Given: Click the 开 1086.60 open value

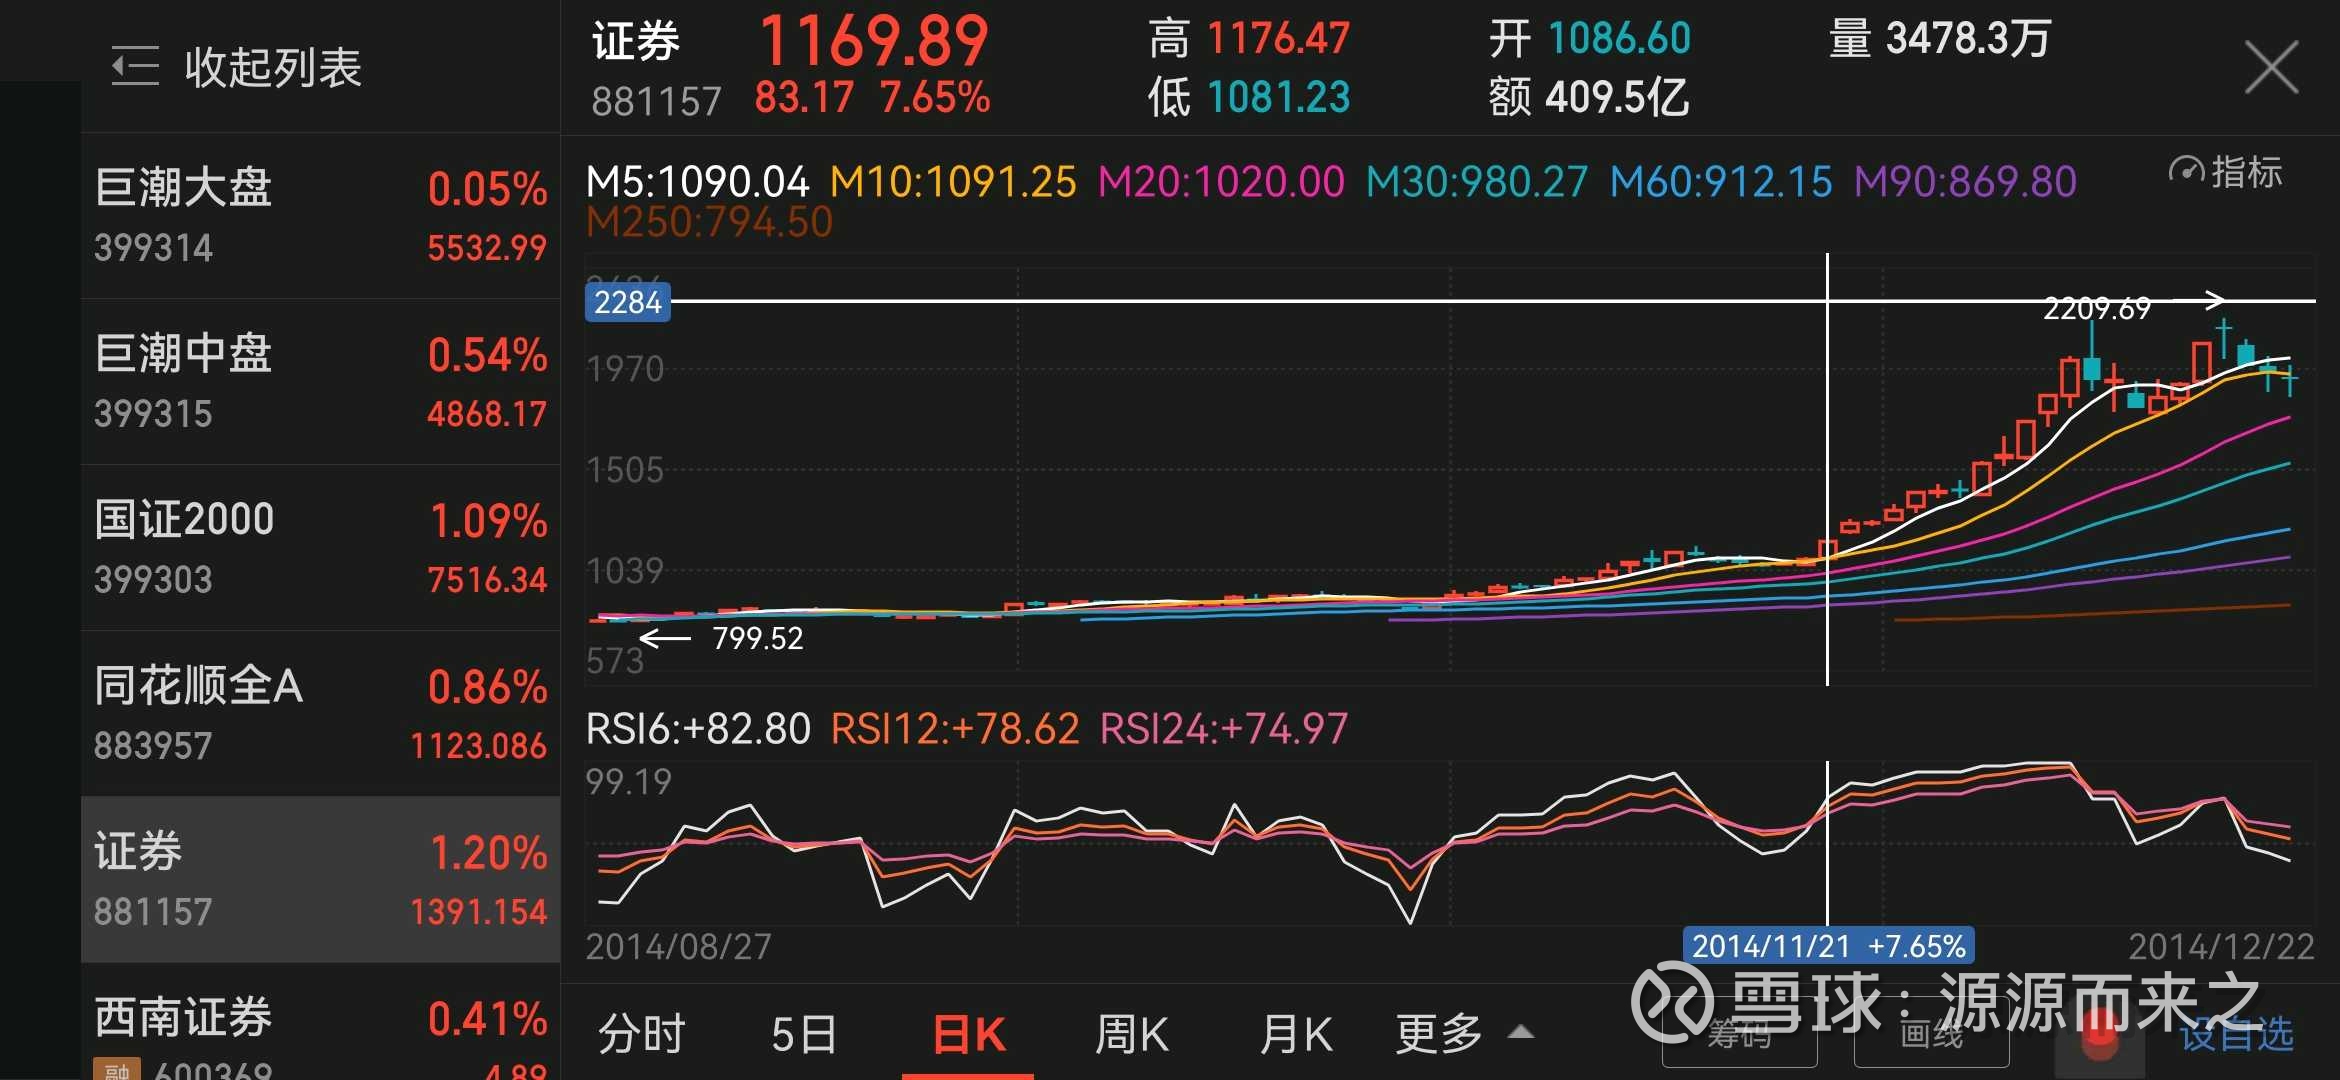Looking at the screenshot, I should point(1589,39).
